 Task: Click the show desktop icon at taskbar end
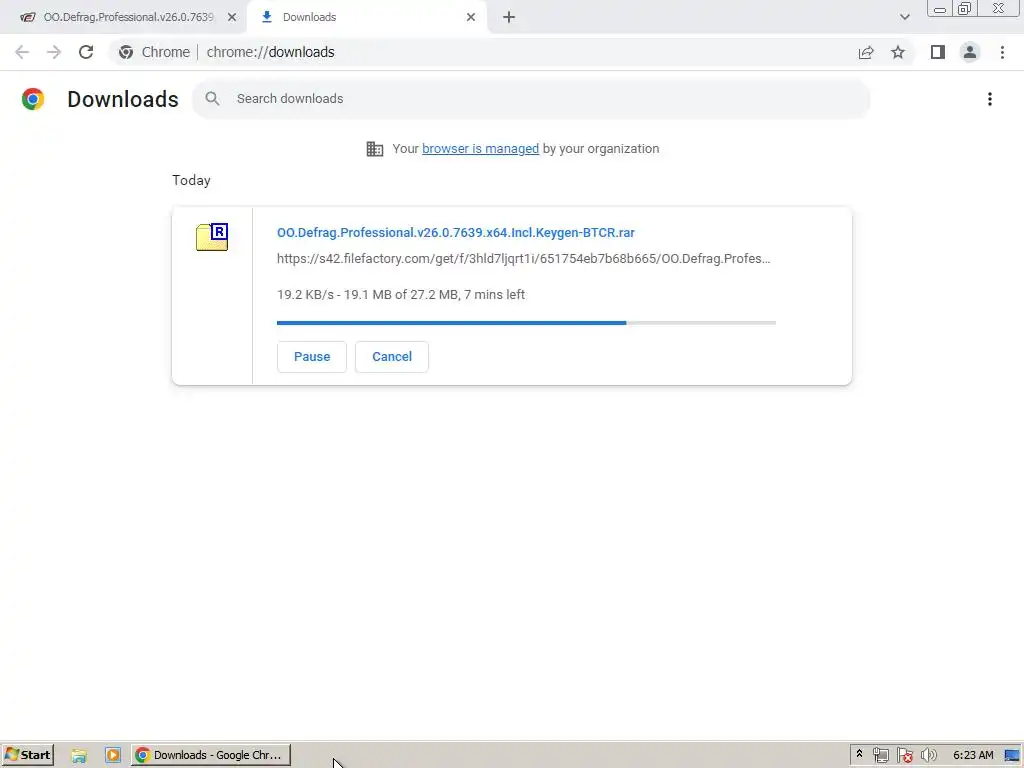[1013, 755]
